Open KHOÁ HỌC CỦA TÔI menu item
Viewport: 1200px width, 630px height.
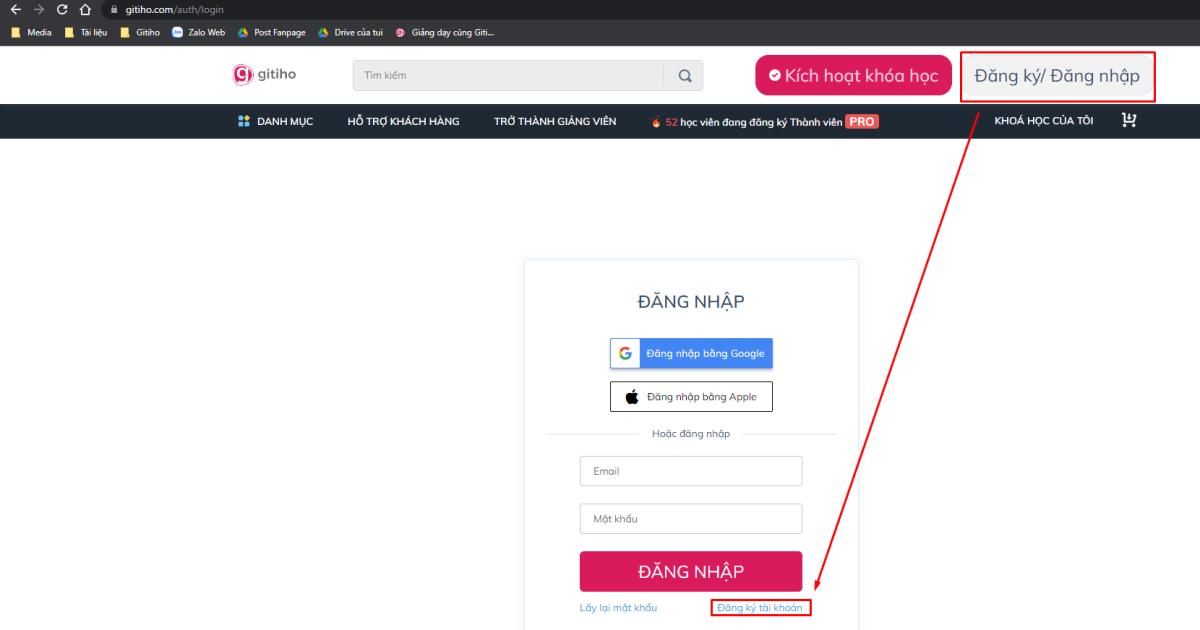click(1043, 121)
